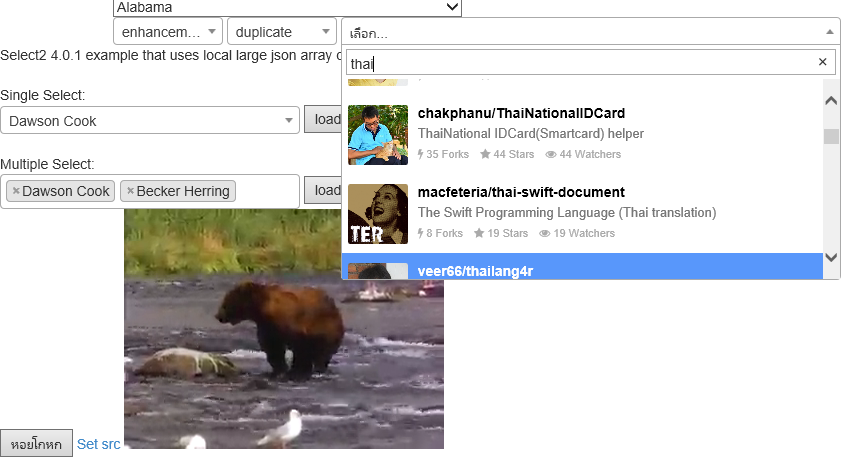Click the load button next to Multiple Select

323,190
